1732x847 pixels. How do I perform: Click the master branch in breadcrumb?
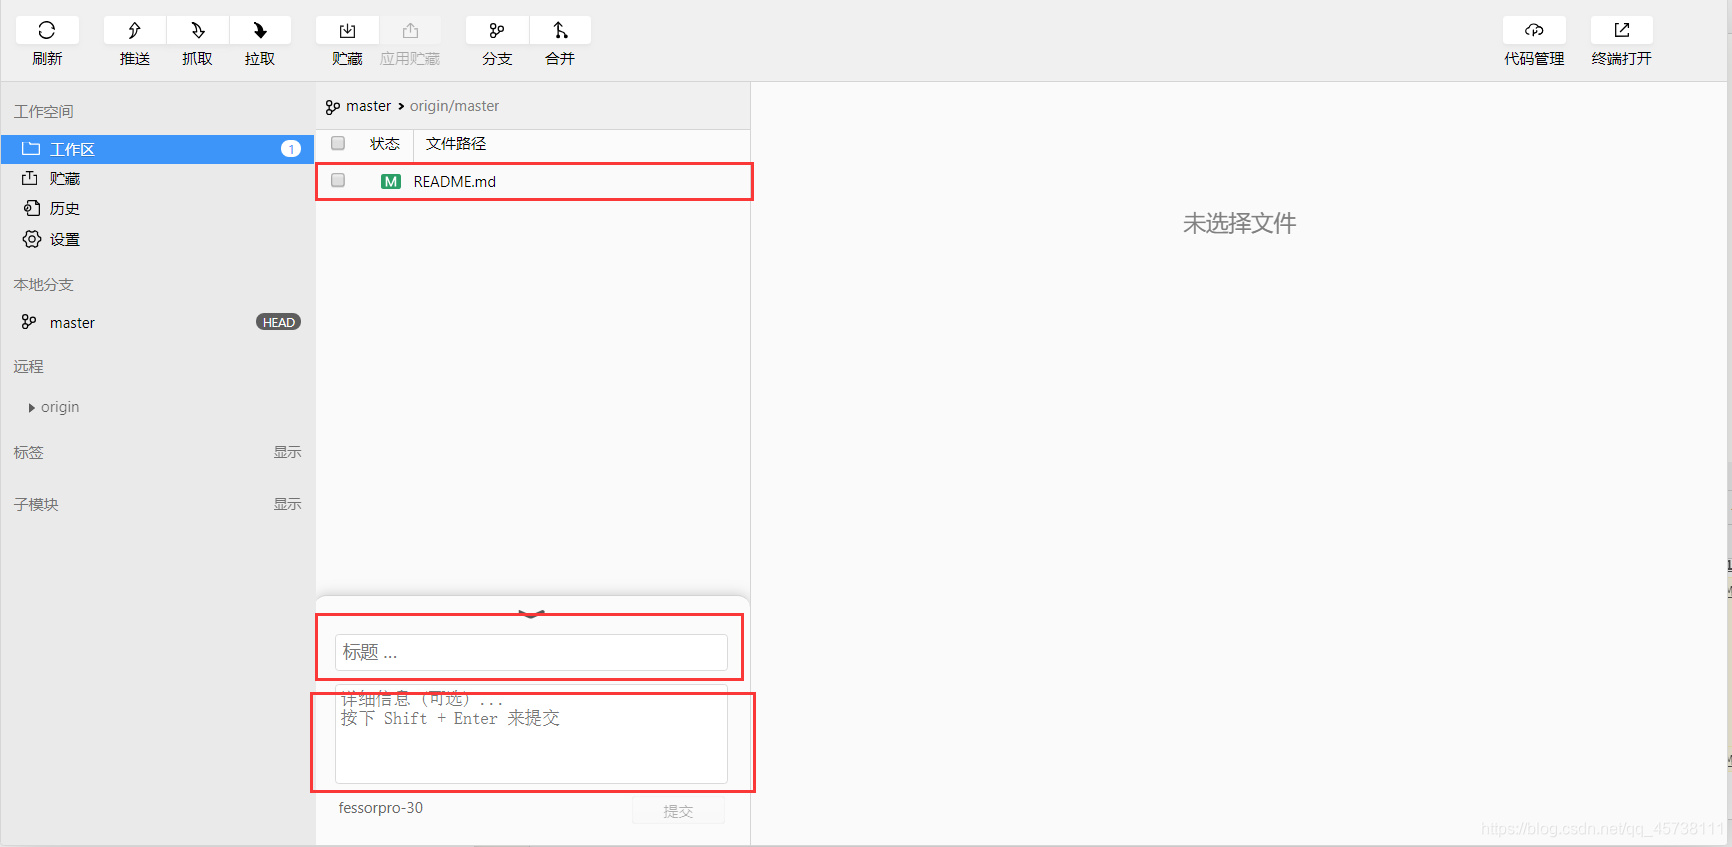[368, 106]
